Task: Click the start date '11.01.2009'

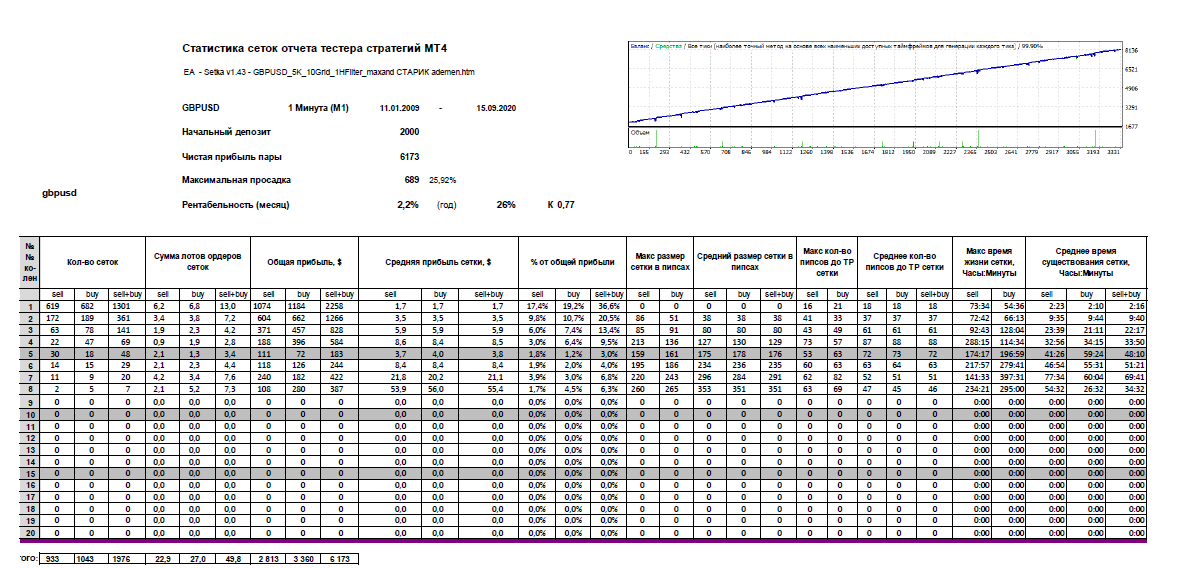Action: pyautogui.click(x=400, y=109)
